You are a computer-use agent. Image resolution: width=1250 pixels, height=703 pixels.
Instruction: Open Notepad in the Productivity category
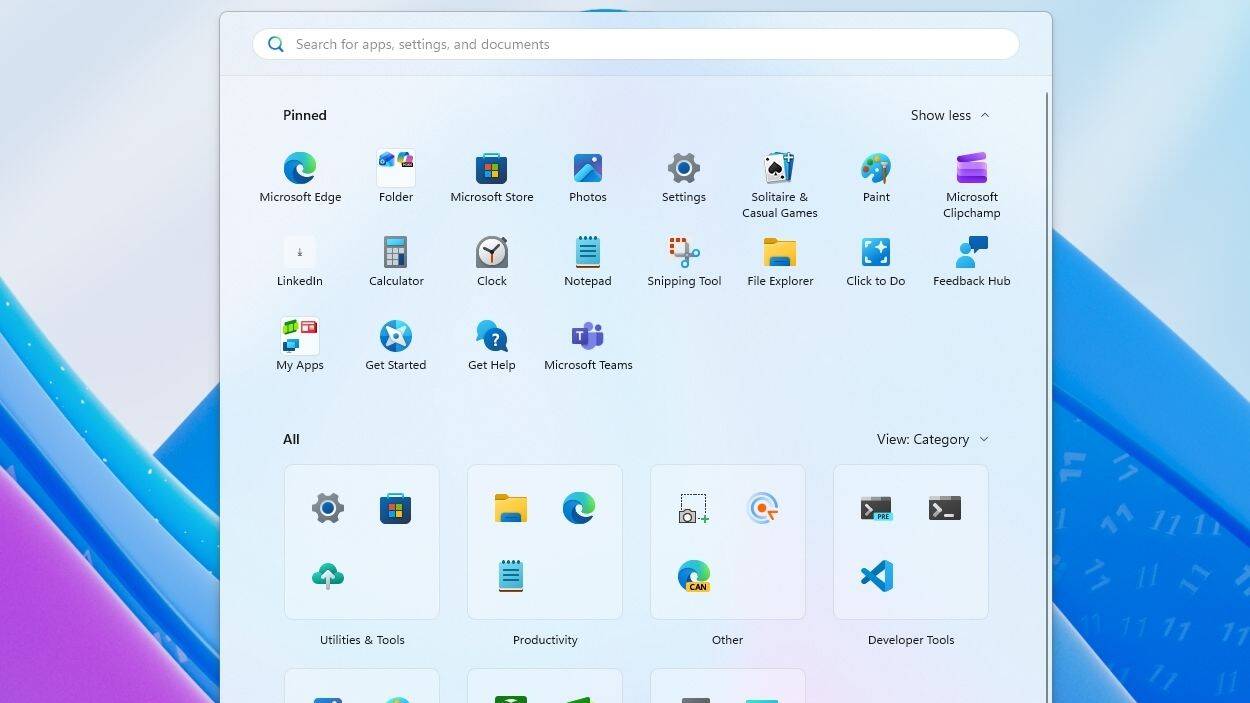(511, 576)
